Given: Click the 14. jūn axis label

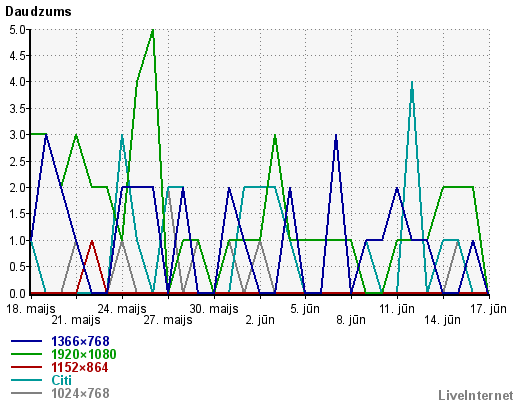Looking at the screenshot, I should coord(443,320).
